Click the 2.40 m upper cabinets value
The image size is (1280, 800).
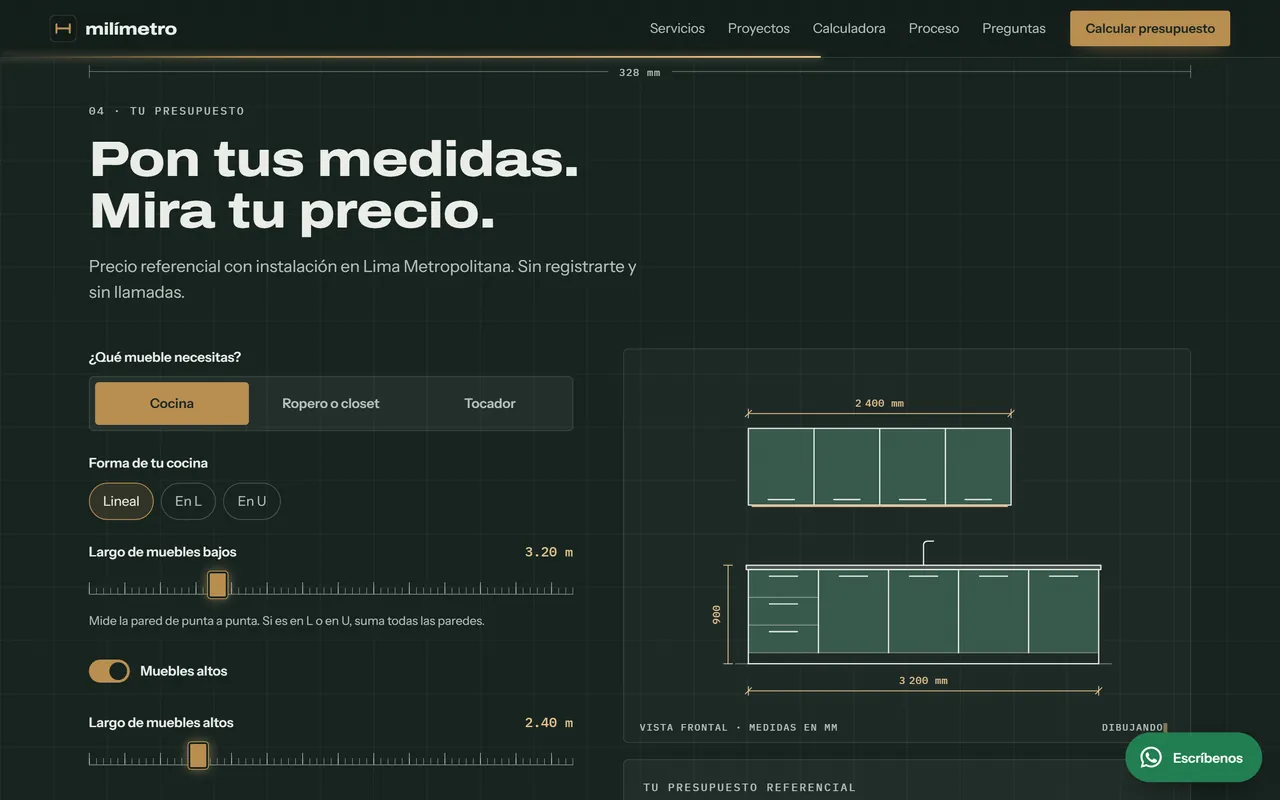point(549,723)
